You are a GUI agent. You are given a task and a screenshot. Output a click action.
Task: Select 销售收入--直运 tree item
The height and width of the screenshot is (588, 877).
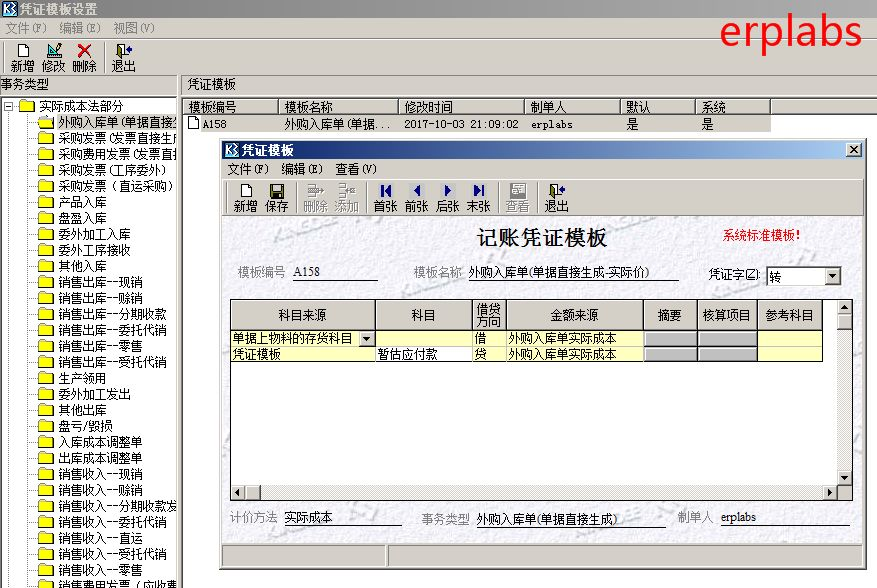pos(100,538)
